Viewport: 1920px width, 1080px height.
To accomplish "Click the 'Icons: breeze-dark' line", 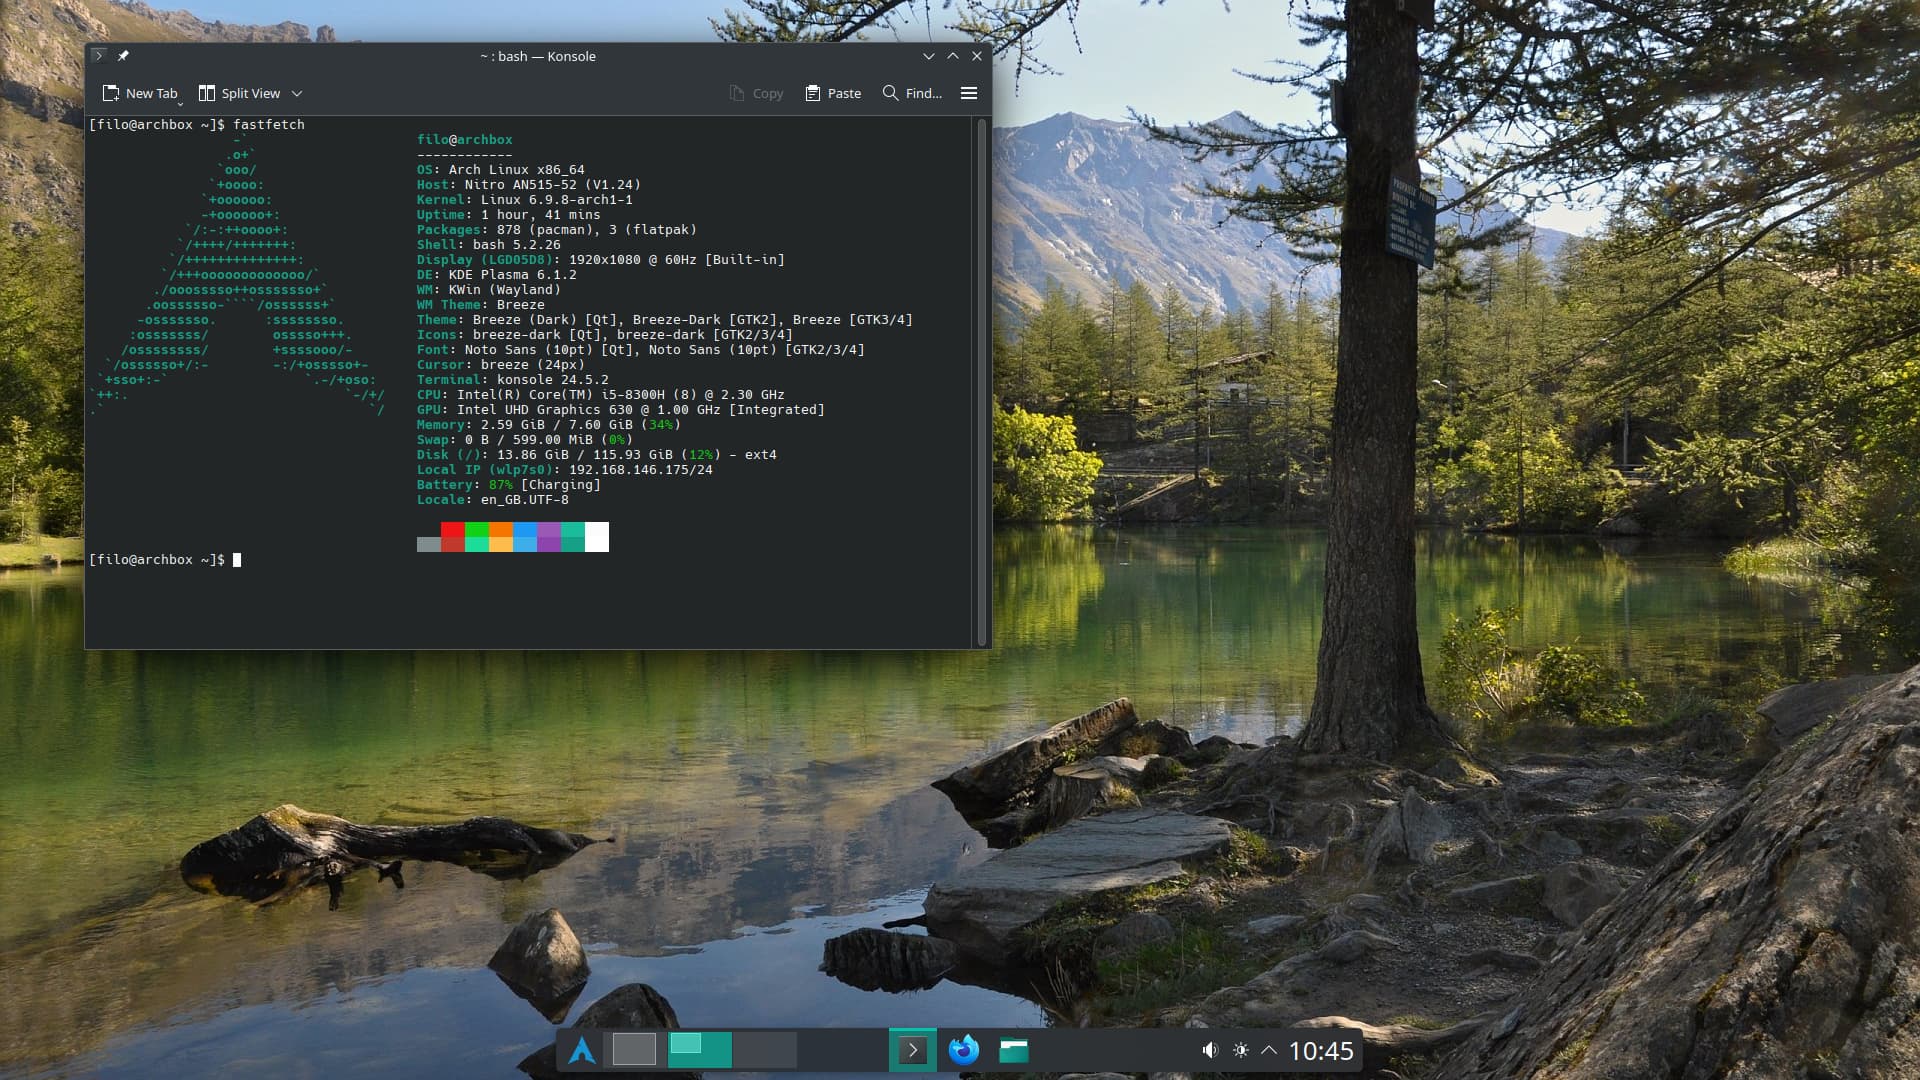I will click(605, 335).
